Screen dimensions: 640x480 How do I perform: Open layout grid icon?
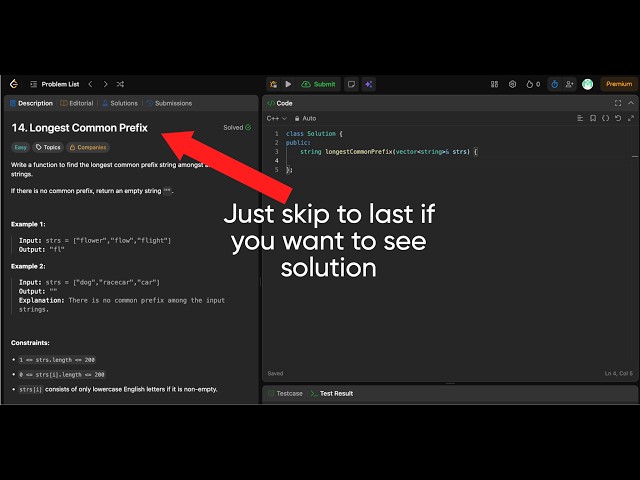coord(494,84)
